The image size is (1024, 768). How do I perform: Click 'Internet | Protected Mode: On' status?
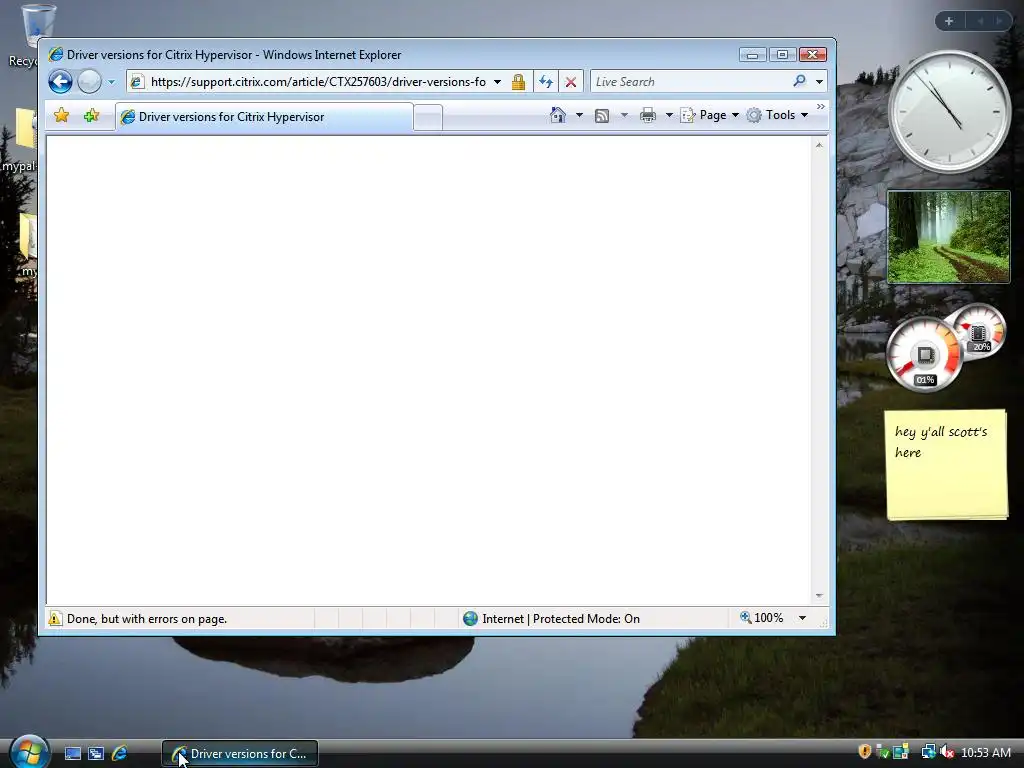pos(561,618)
